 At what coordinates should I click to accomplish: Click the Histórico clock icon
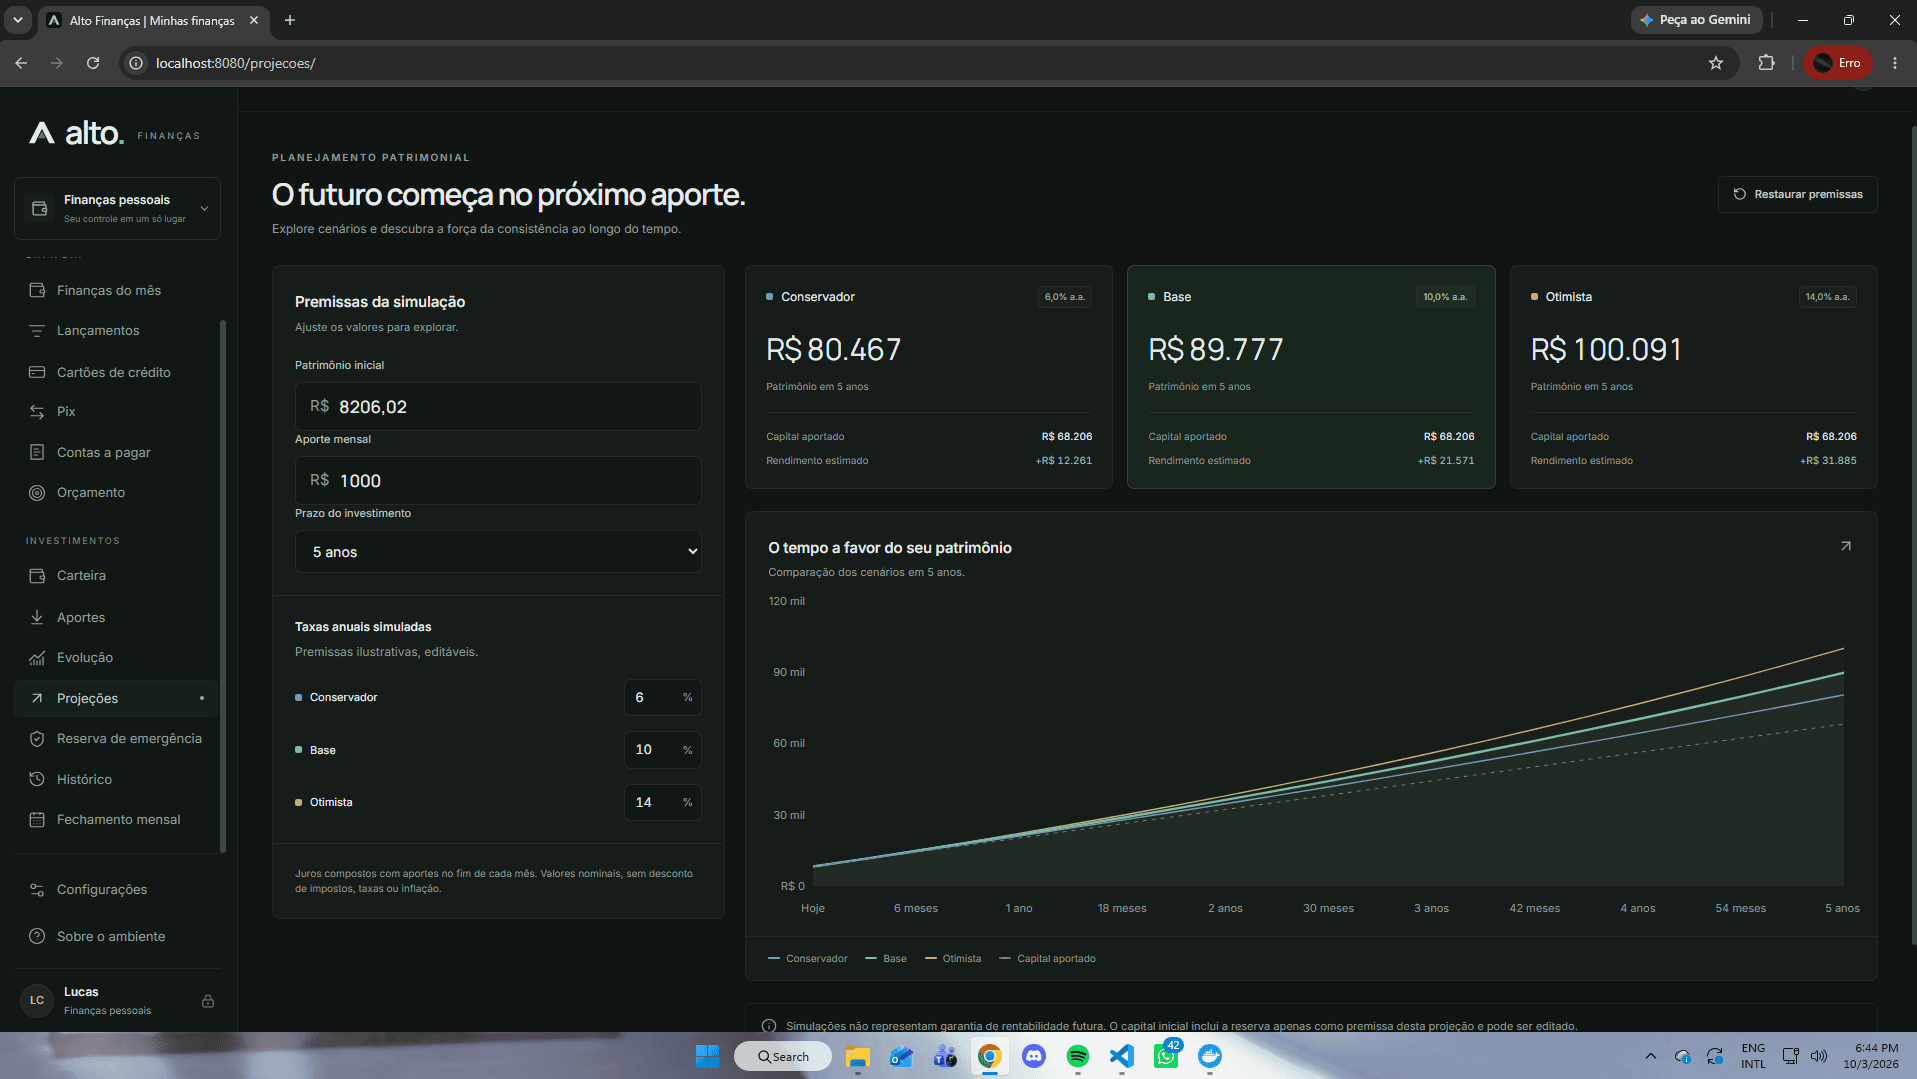click(37, 779)
